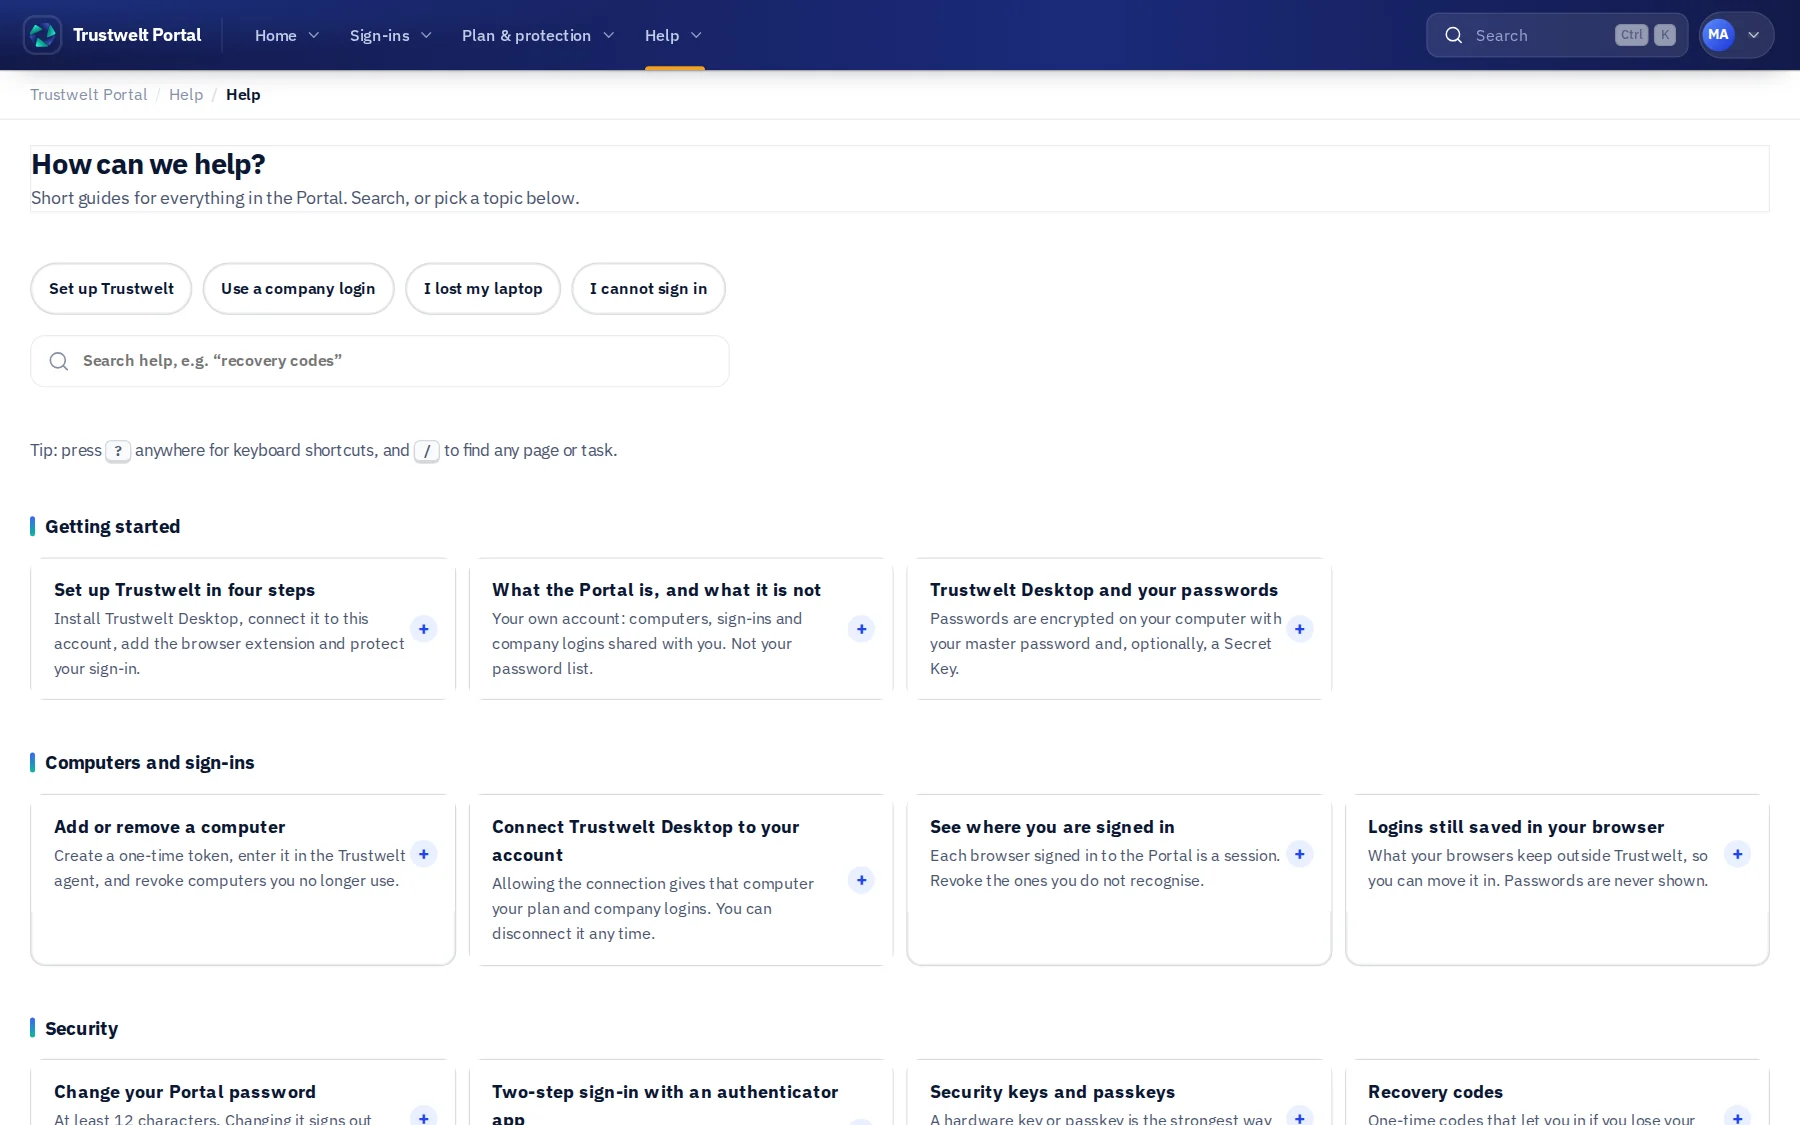Image resolution: width=1800 pixels, height=1125 pixels.
Task: Click the magnifier icon in help search
Action: [x=59, y=361]
